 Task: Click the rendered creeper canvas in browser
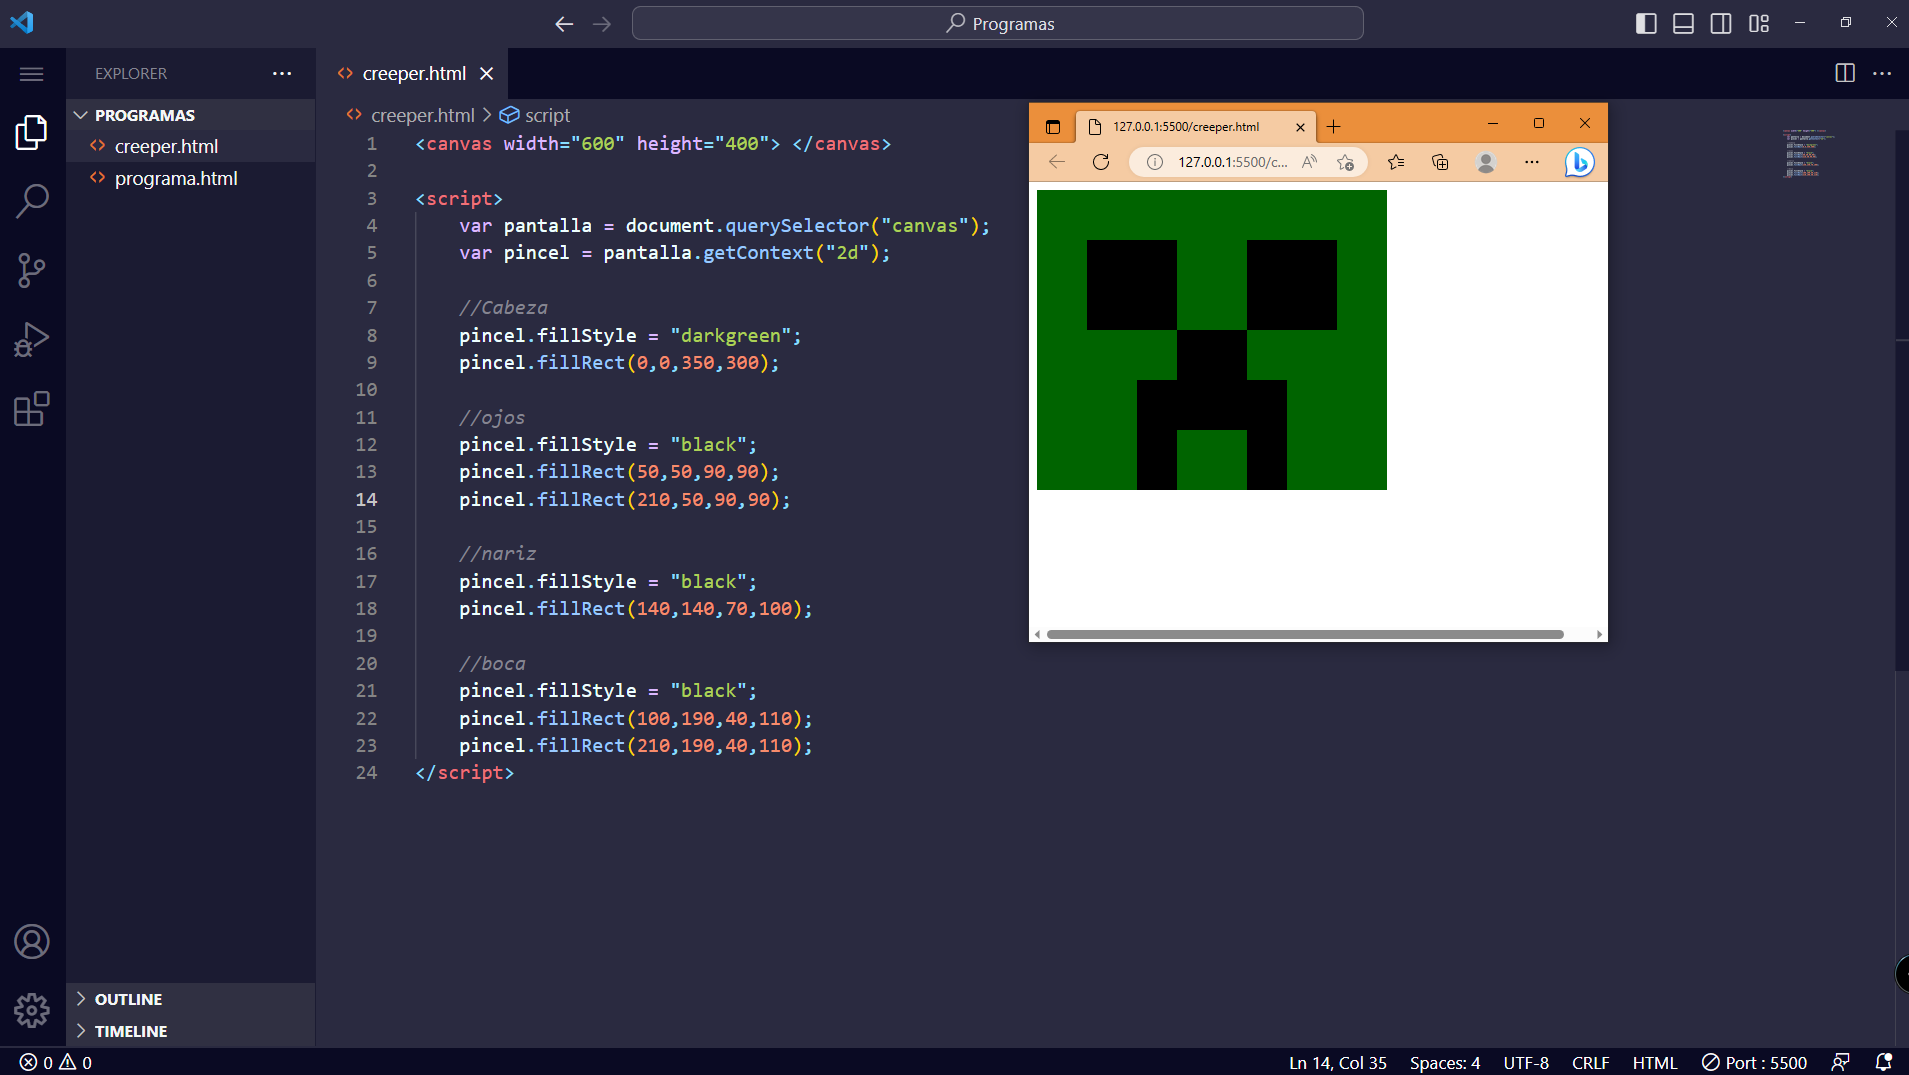pyautogui.click(x=1212, y=340)
